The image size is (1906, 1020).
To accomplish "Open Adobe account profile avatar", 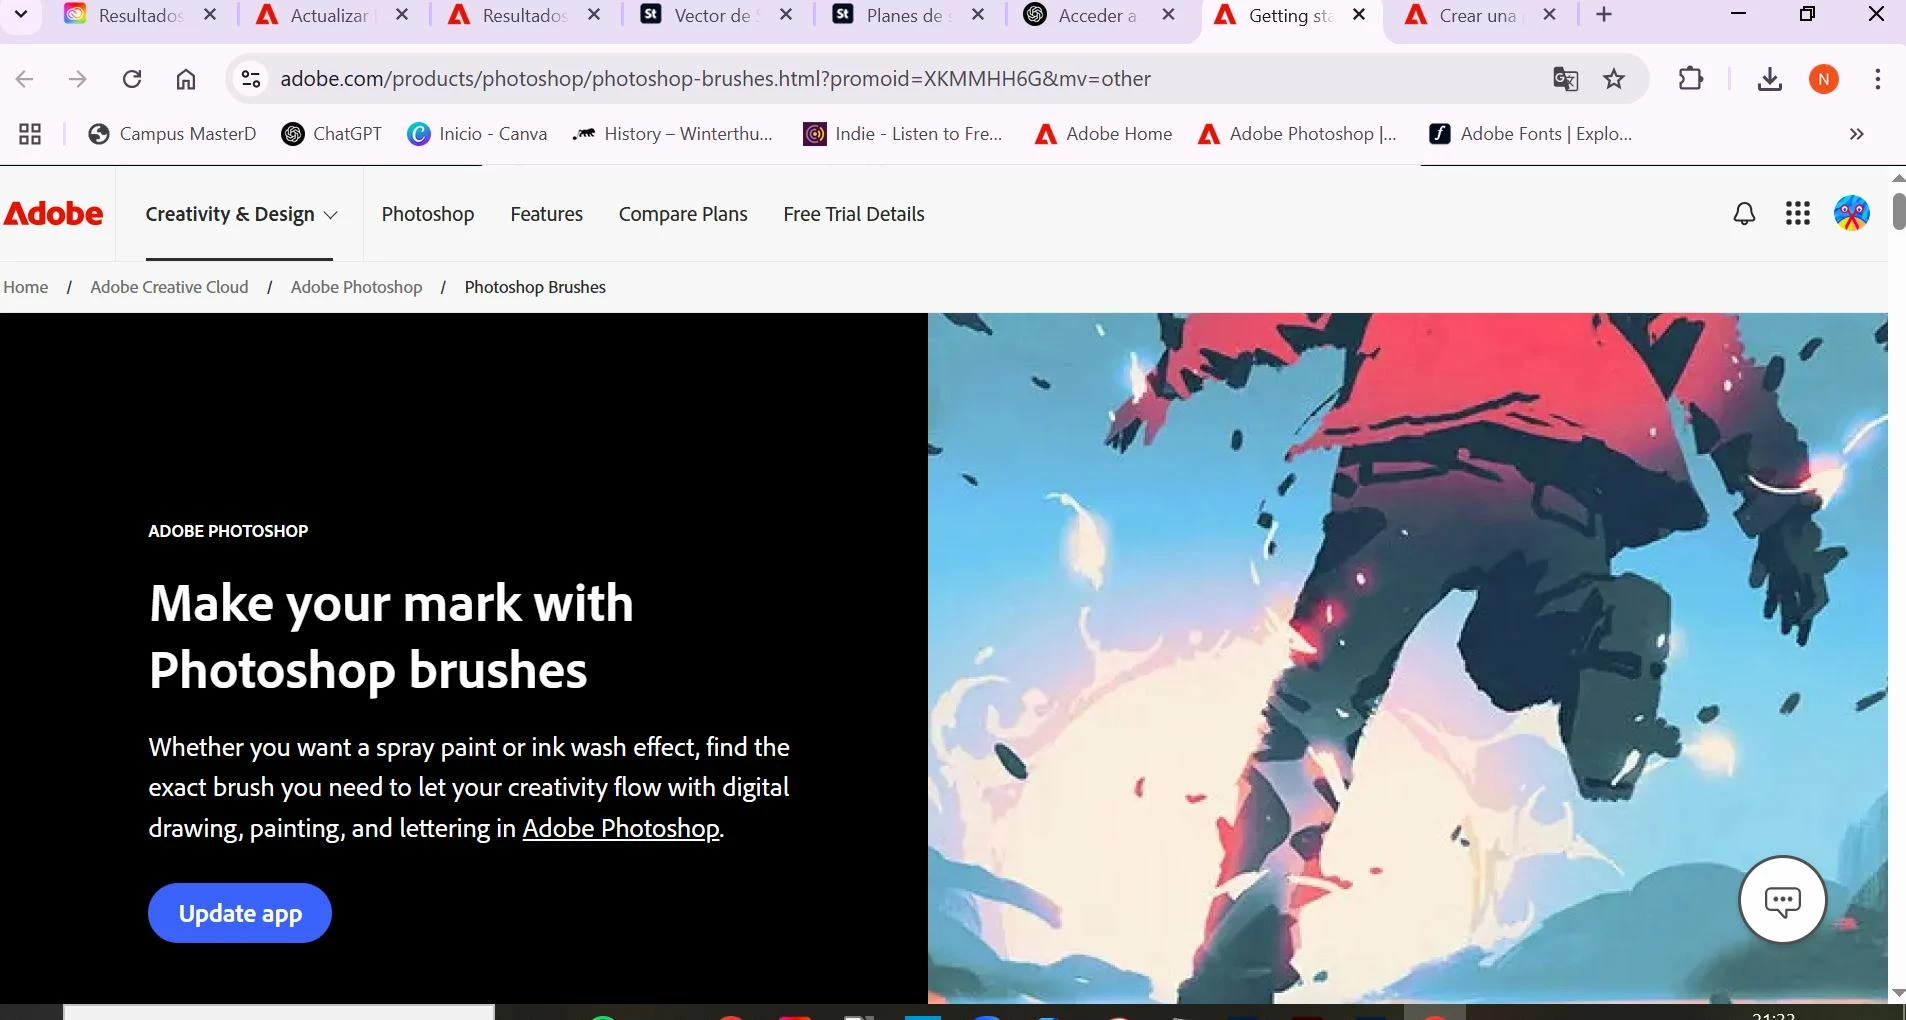I will tap(1852, 213).
